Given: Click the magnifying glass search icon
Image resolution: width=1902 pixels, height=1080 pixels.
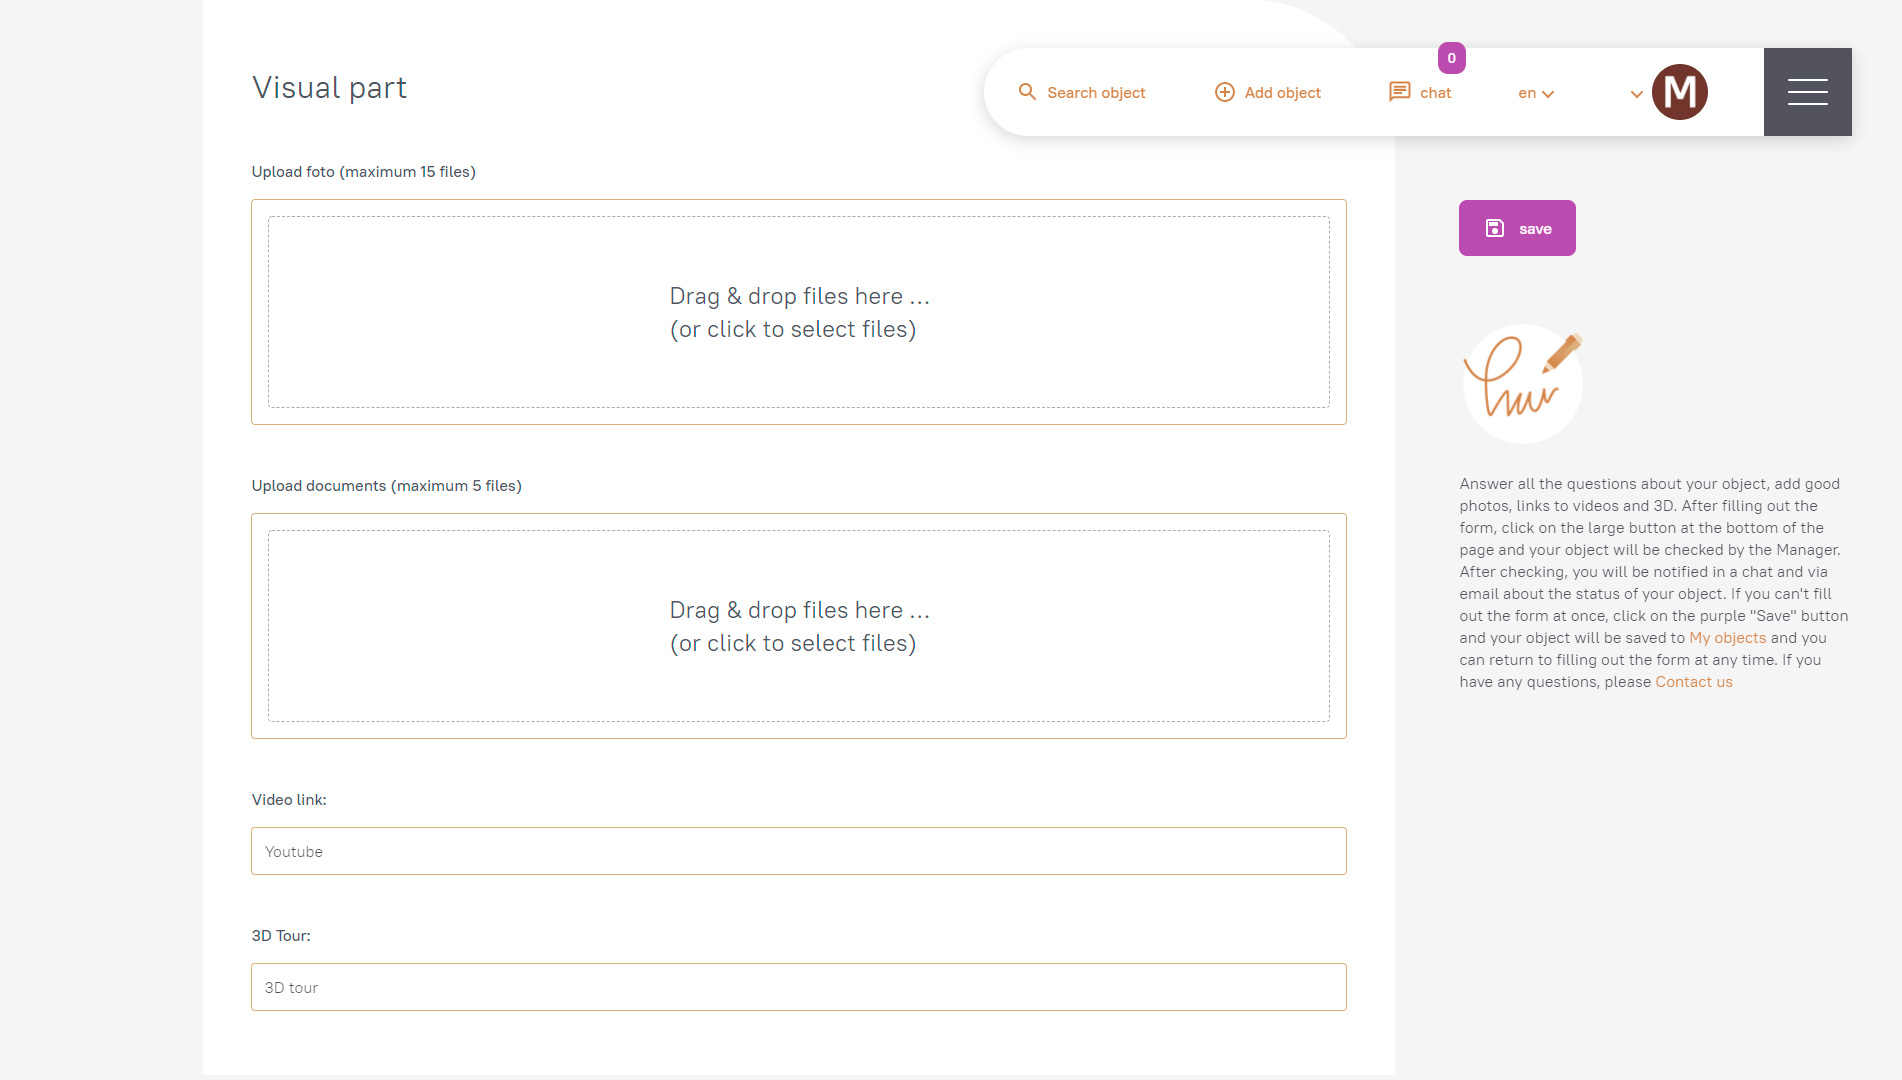Looking at the screenshot, I should (x=1027, y=92).
